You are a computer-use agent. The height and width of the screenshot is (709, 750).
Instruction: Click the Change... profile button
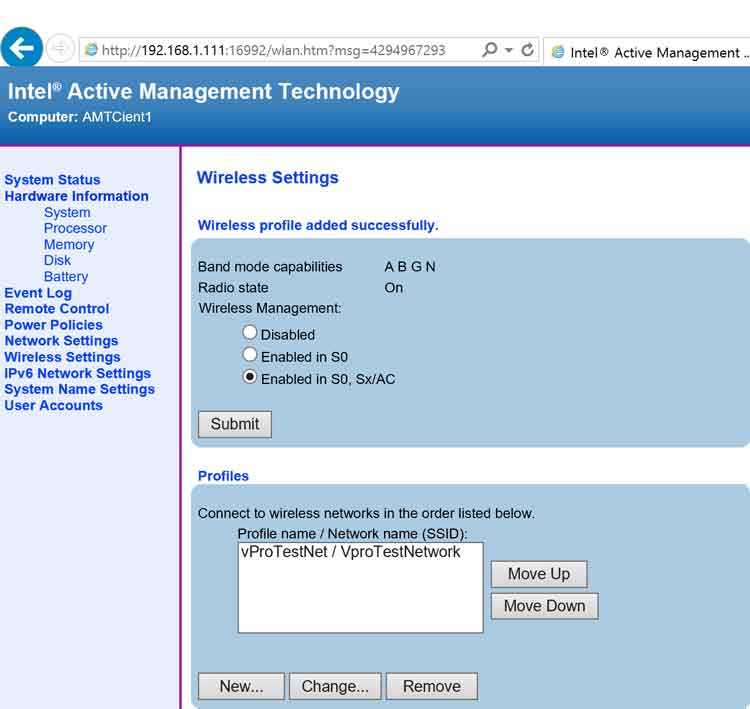pyautogui.click(x=335, y=687)
